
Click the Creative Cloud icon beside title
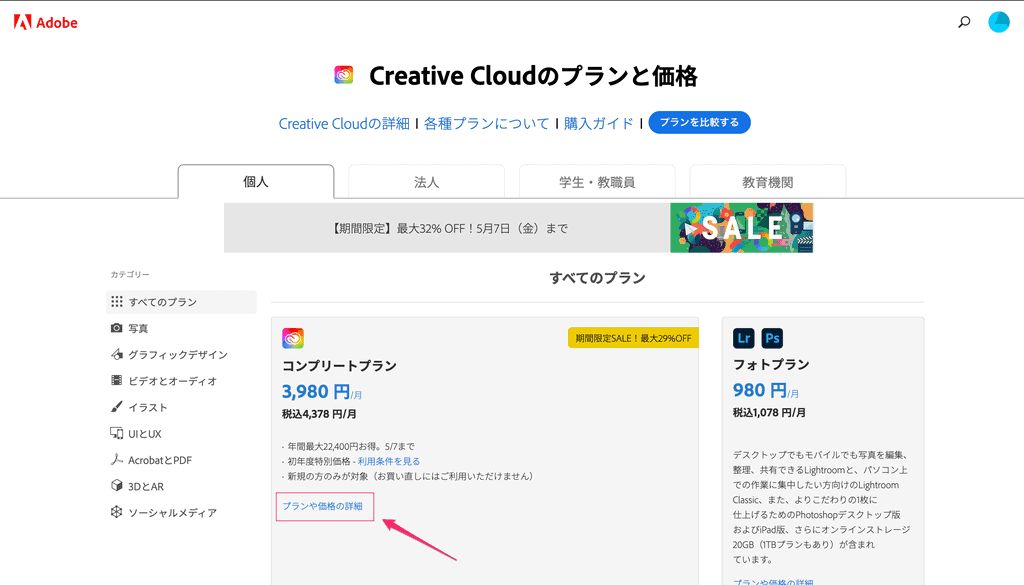(x=344, y=76)
